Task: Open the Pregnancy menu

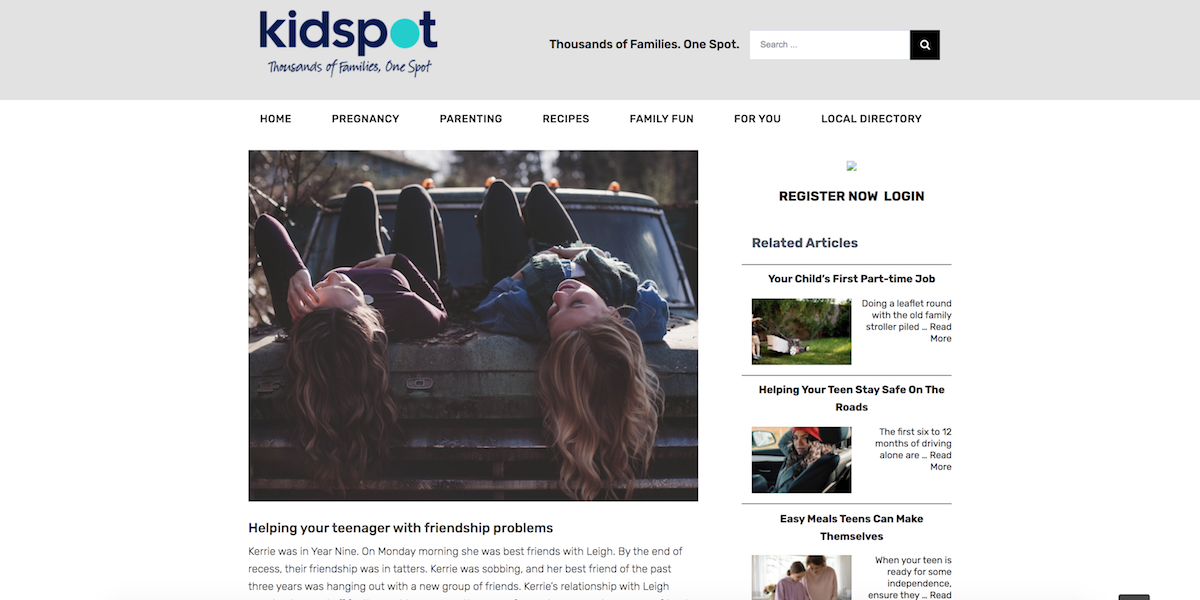Action: [366, 119]
